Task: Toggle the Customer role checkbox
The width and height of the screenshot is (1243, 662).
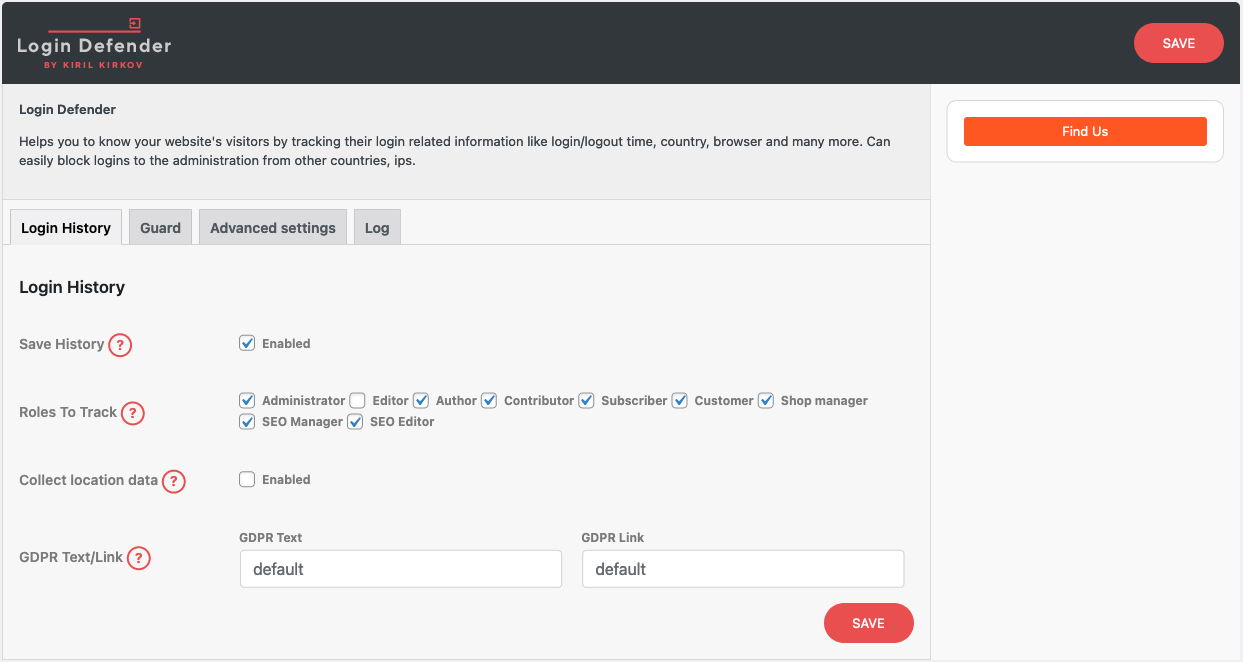Action: 679,400
